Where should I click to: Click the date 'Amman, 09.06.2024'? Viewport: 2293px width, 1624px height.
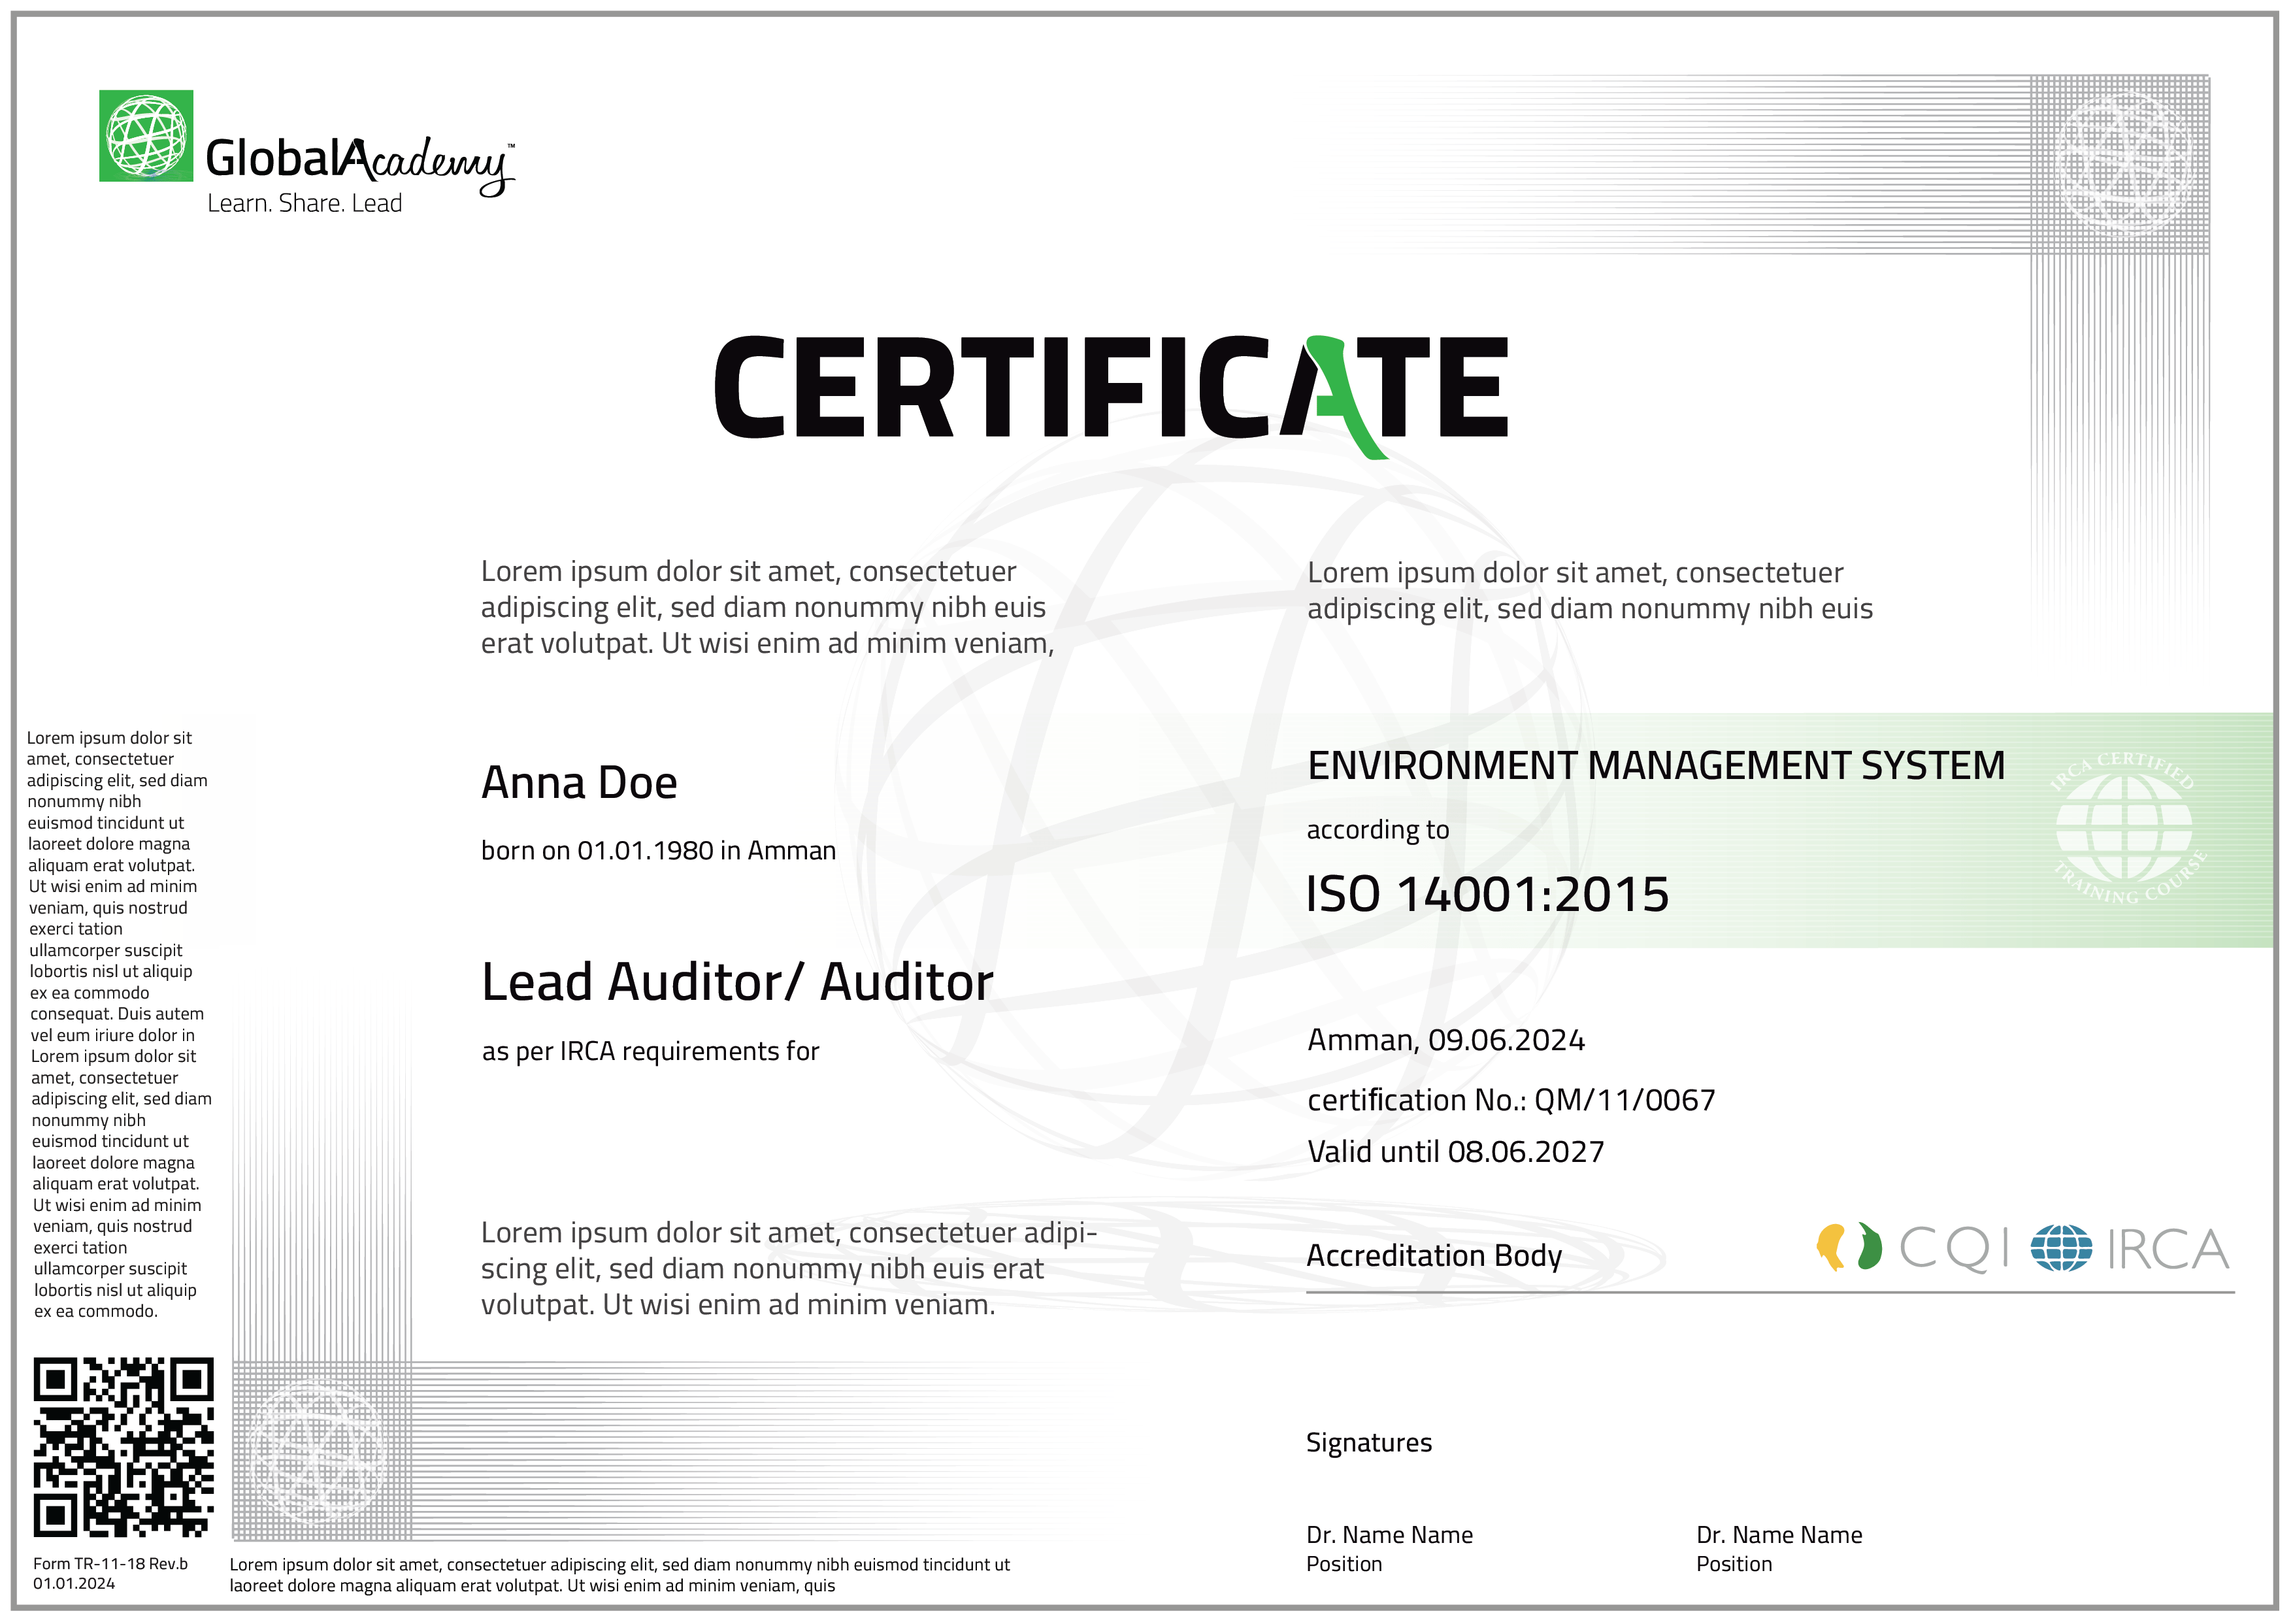point(1446,1041)
